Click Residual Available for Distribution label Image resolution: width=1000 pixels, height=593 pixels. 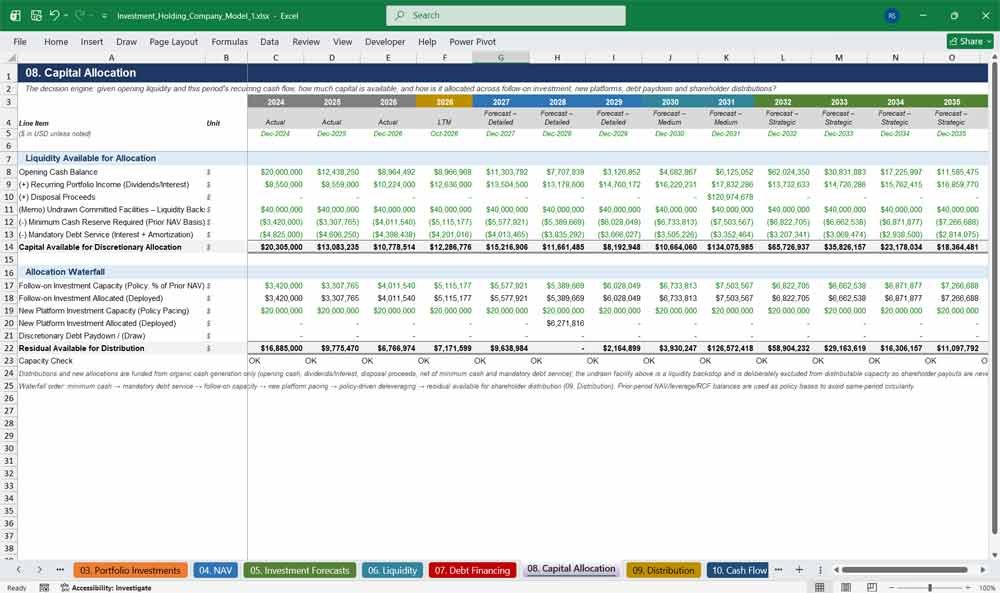tap(82, 348)
